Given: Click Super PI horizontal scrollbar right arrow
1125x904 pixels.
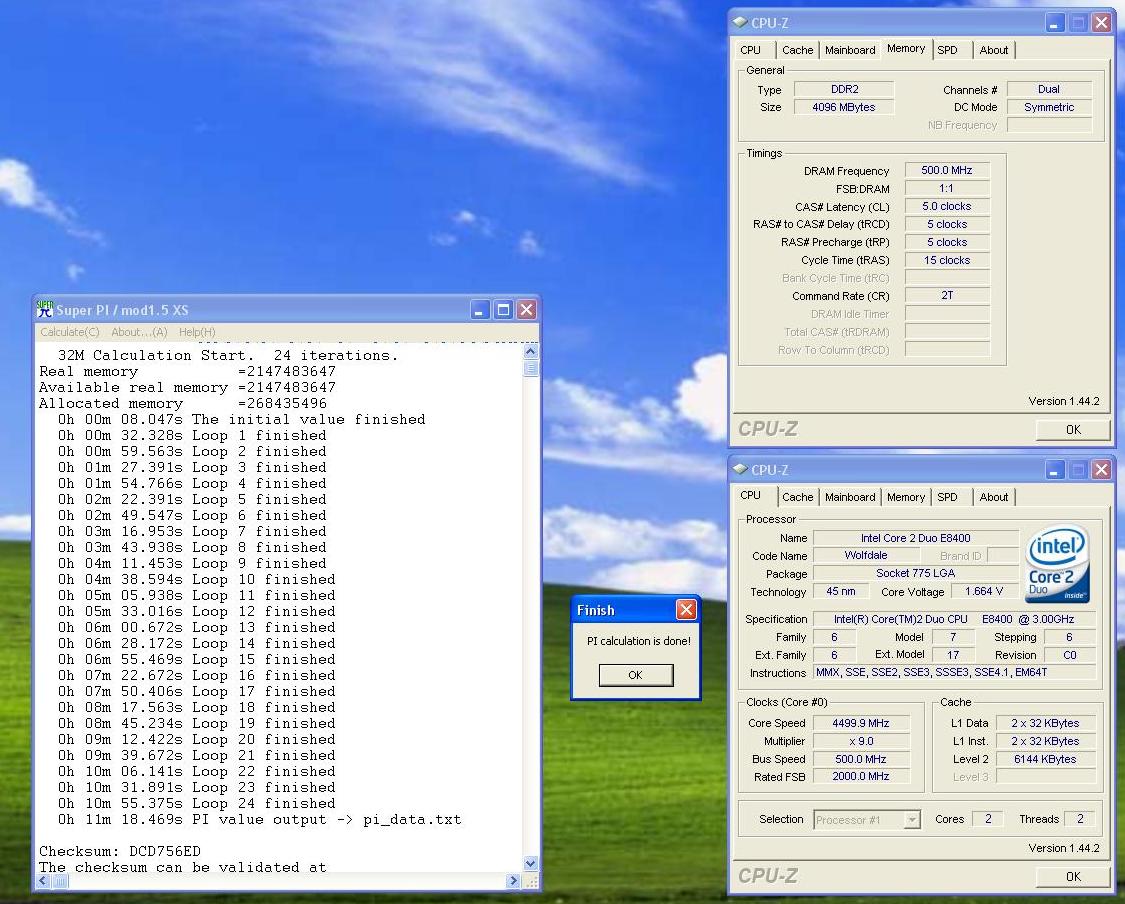Looking at the screenshot, I should point(513,881).
